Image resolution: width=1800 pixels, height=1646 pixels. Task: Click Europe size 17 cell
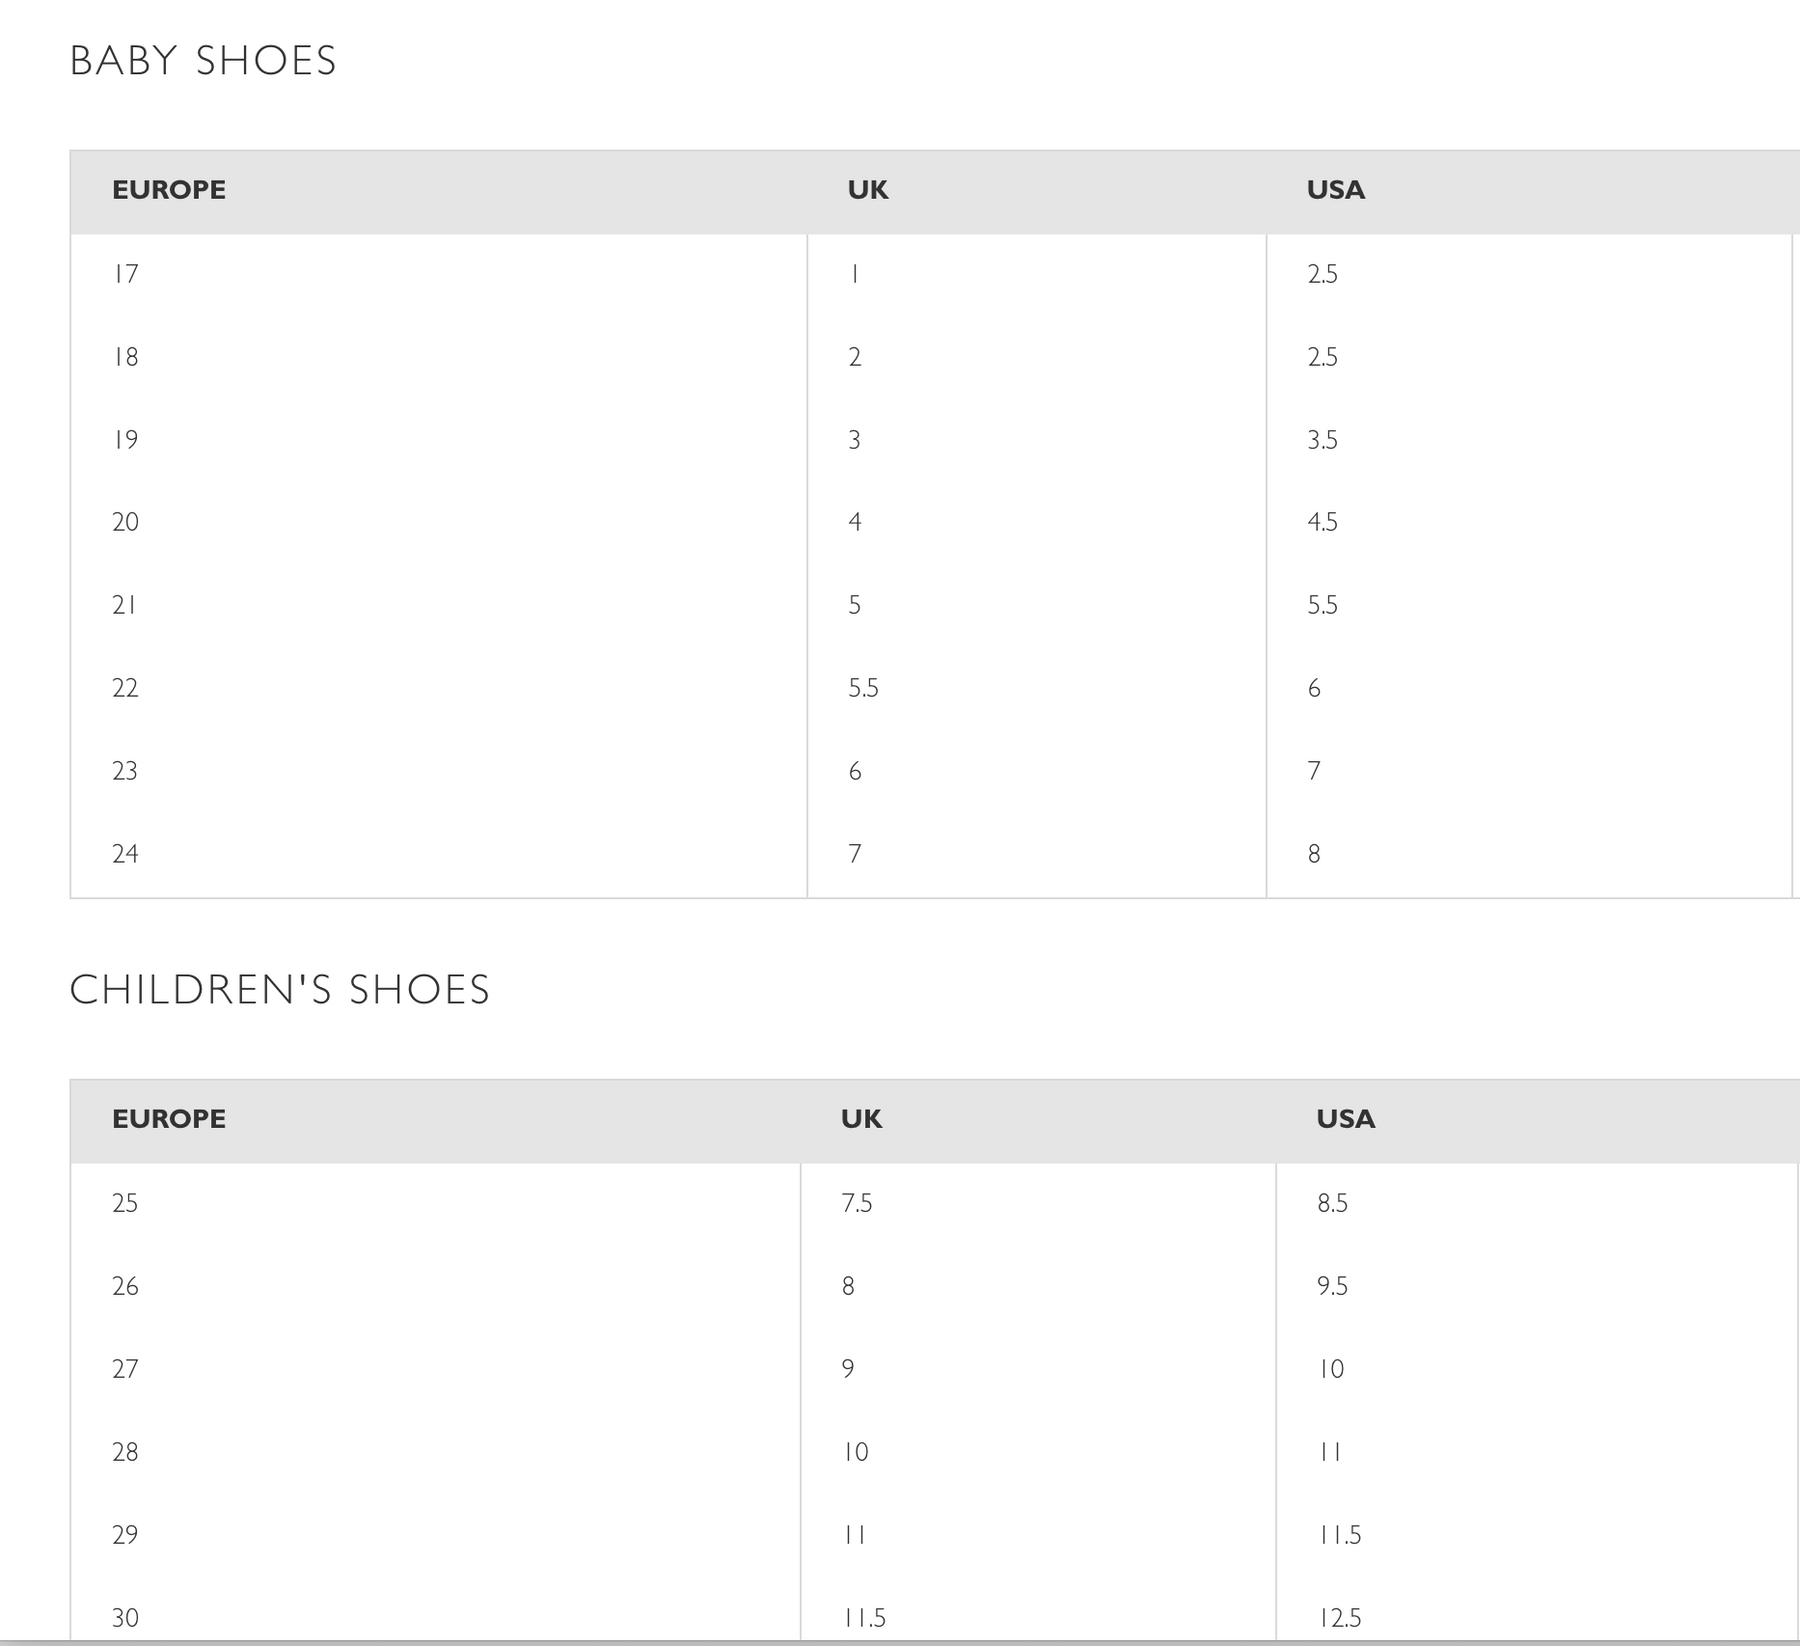pos(126,274)
